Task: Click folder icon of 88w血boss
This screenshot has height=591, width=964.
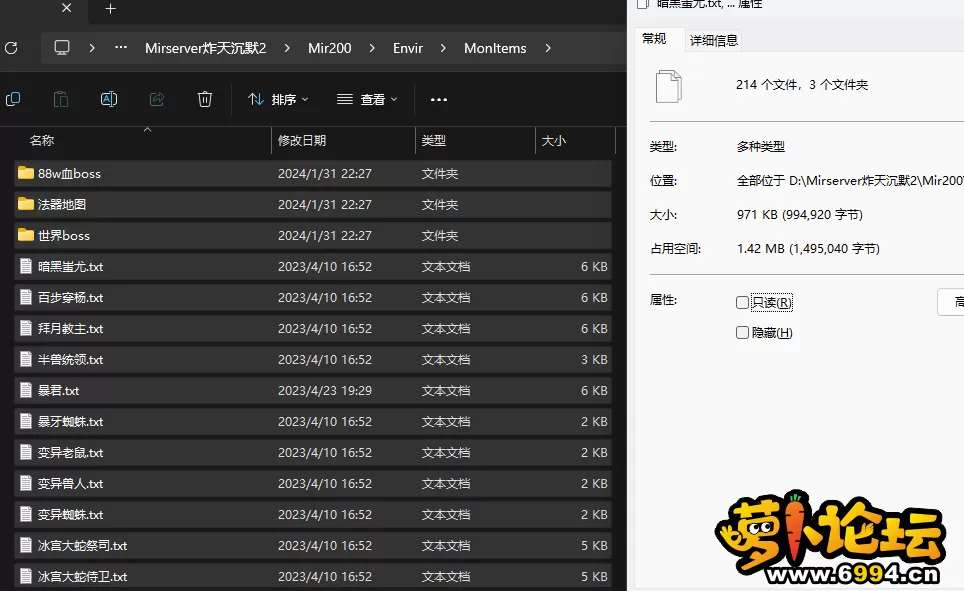Action: tap(26, 173)
